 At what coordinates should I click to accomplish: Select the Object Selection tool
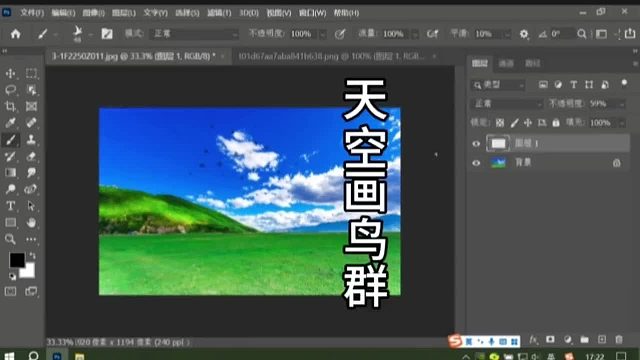31,90
